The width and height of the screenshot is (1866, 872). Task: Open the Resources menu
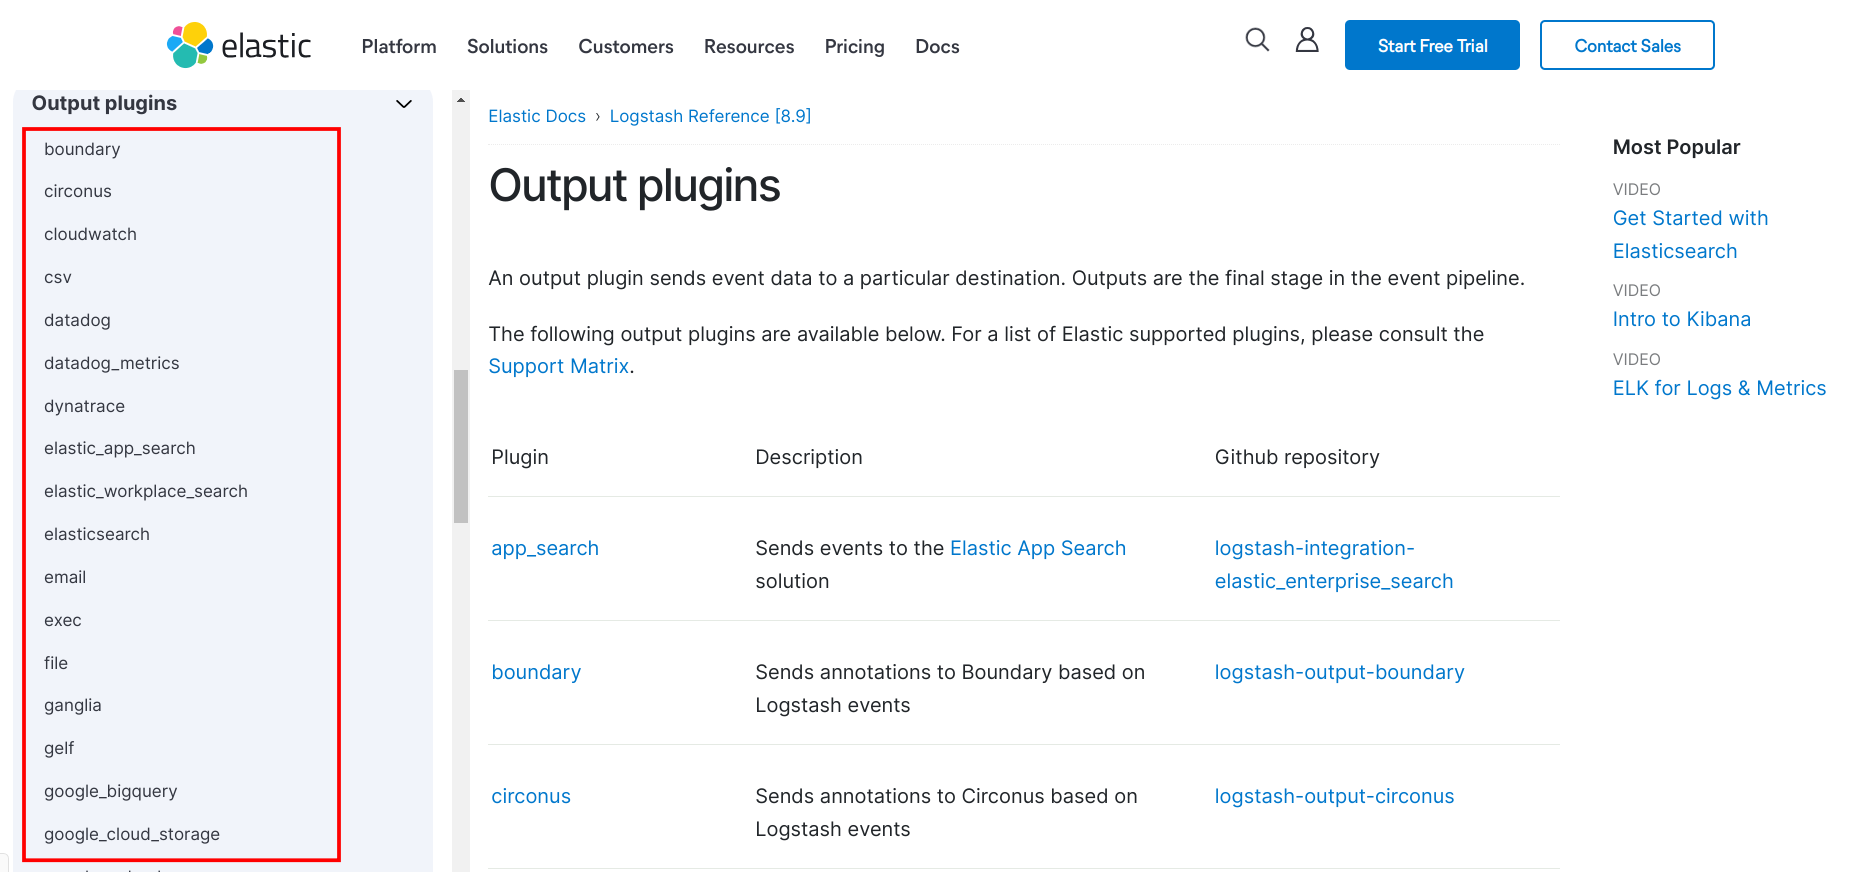click(749, 46)
